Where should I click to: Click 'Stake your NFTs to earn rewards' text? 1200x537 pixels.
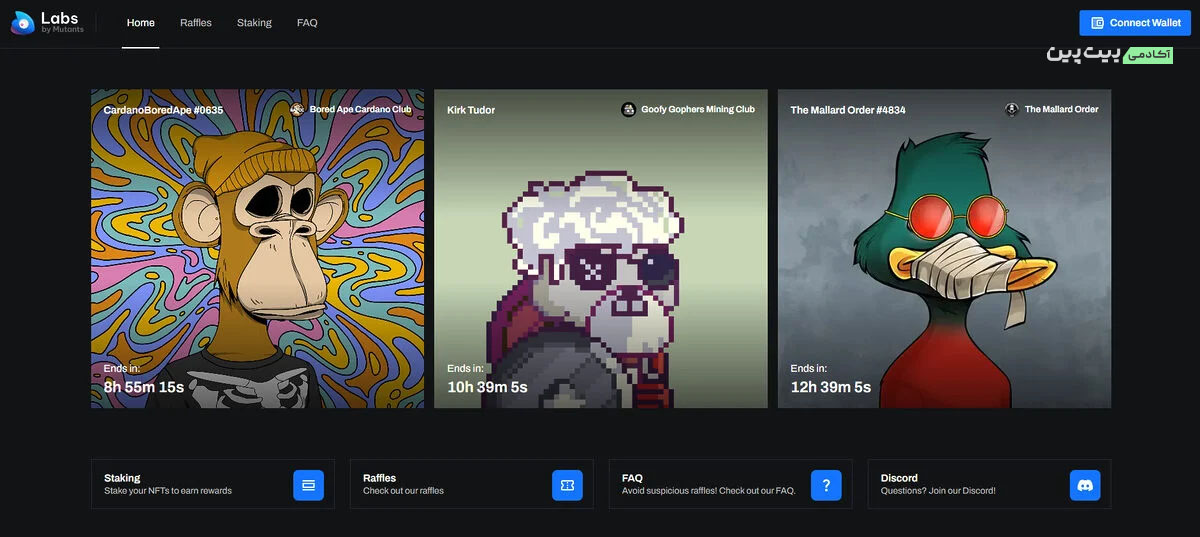[168, 491]
